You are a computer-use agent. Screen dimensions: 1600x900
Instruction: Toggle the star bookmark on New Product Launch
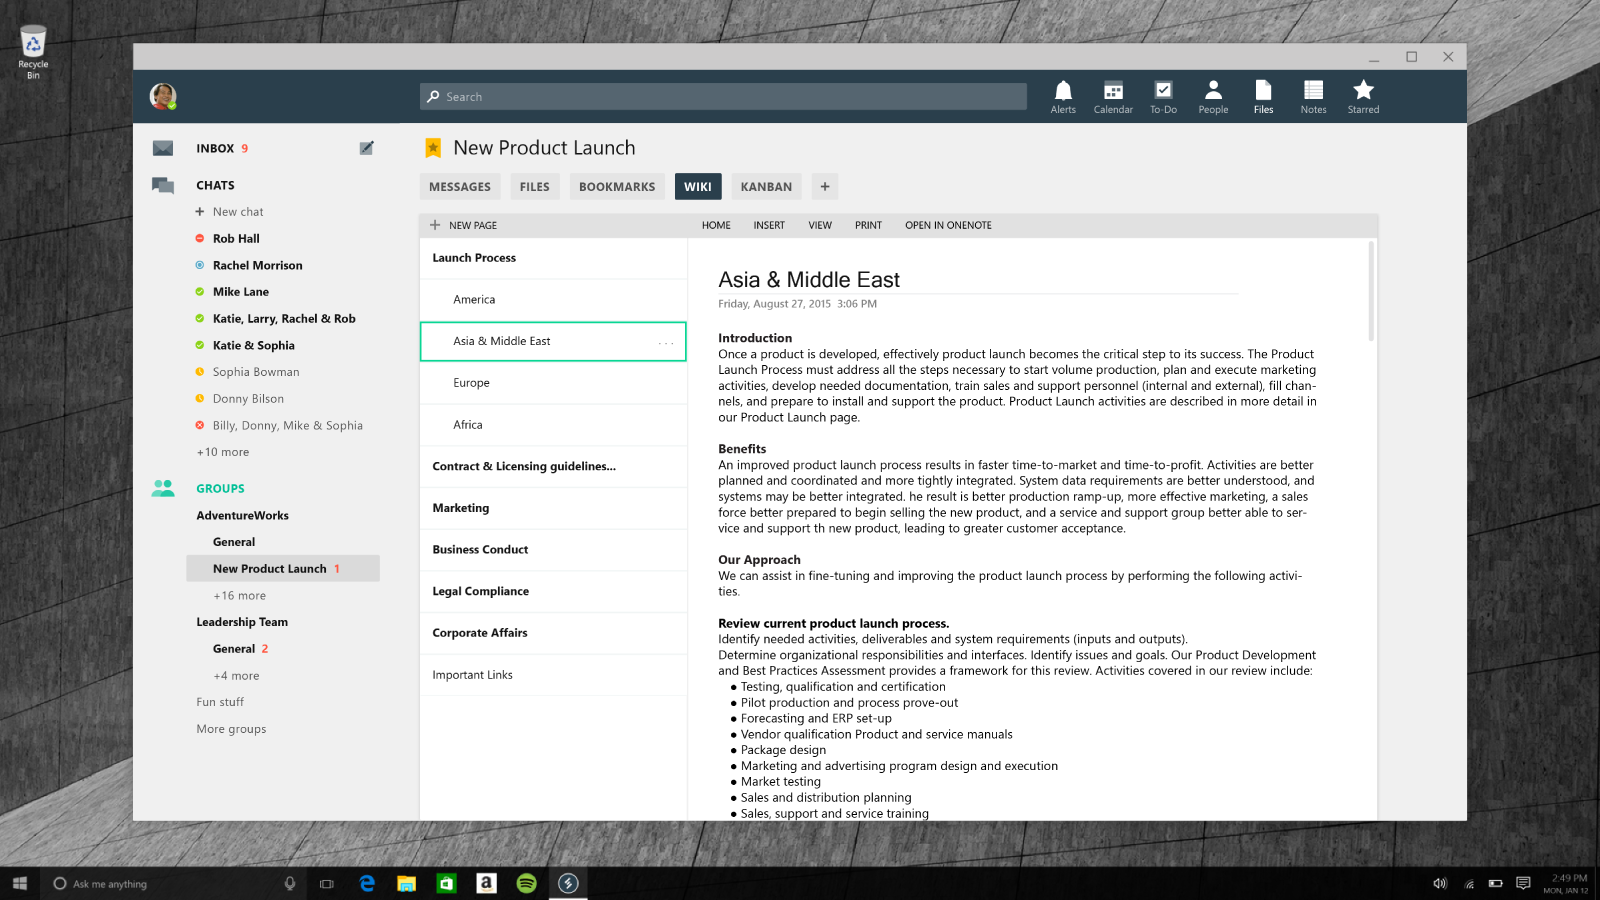[x=433, y=148]
